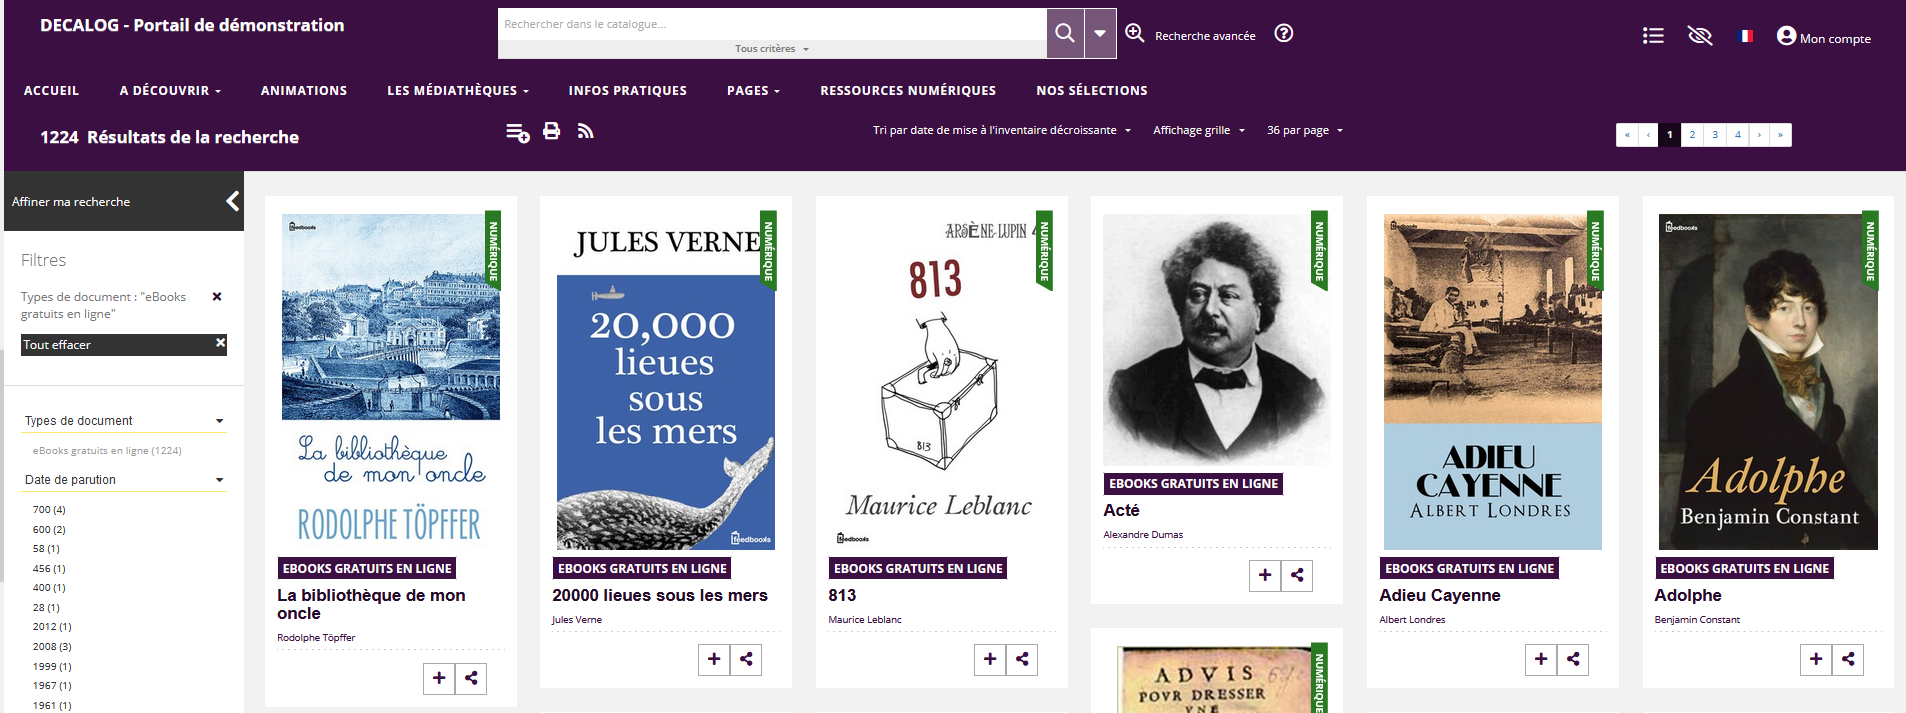Add Adolphe with plus icon
1906x713 pixels.
[1816, 659]
